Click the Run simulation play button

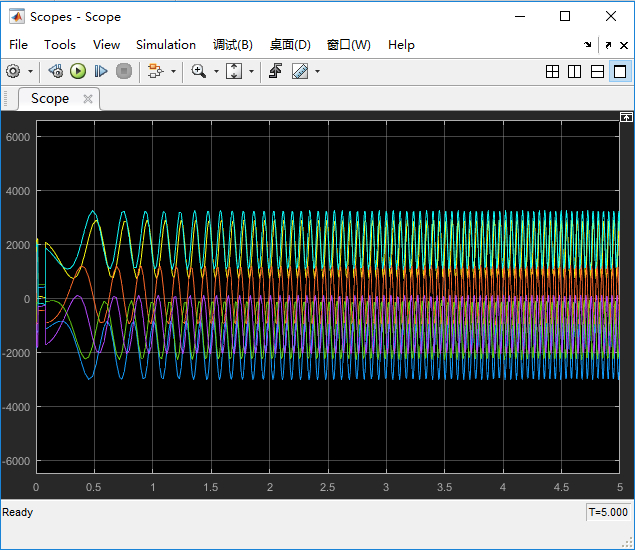tap(78, 71)
